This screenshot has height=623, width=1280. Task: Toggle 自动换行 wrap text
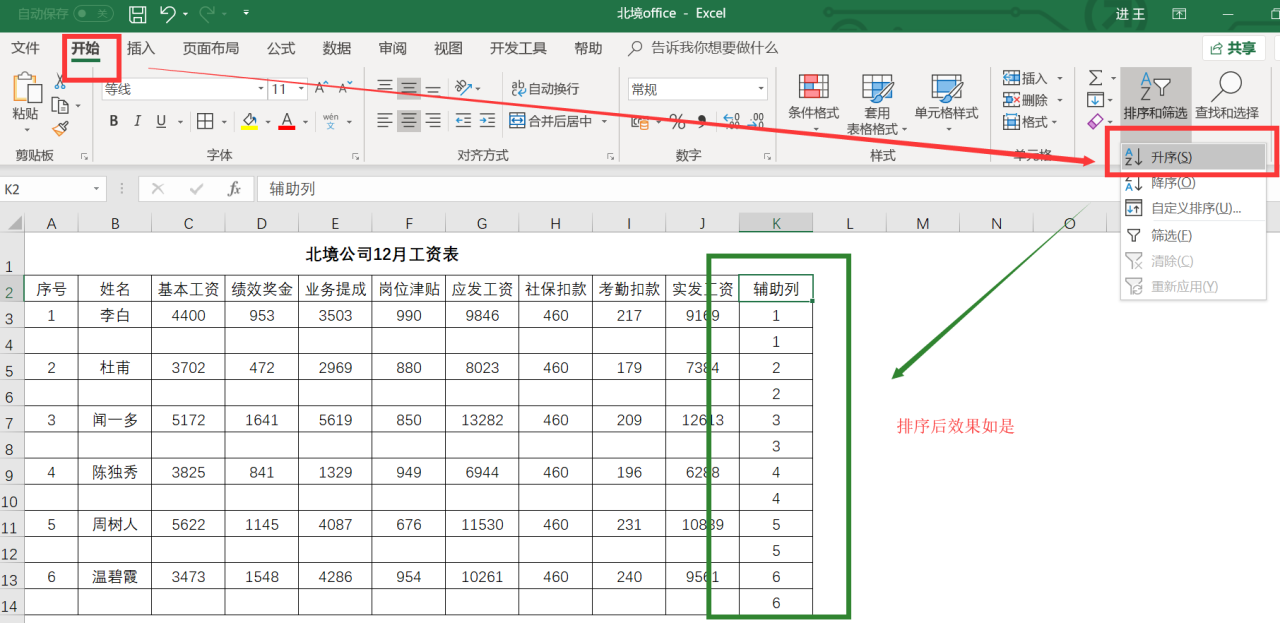544,89
